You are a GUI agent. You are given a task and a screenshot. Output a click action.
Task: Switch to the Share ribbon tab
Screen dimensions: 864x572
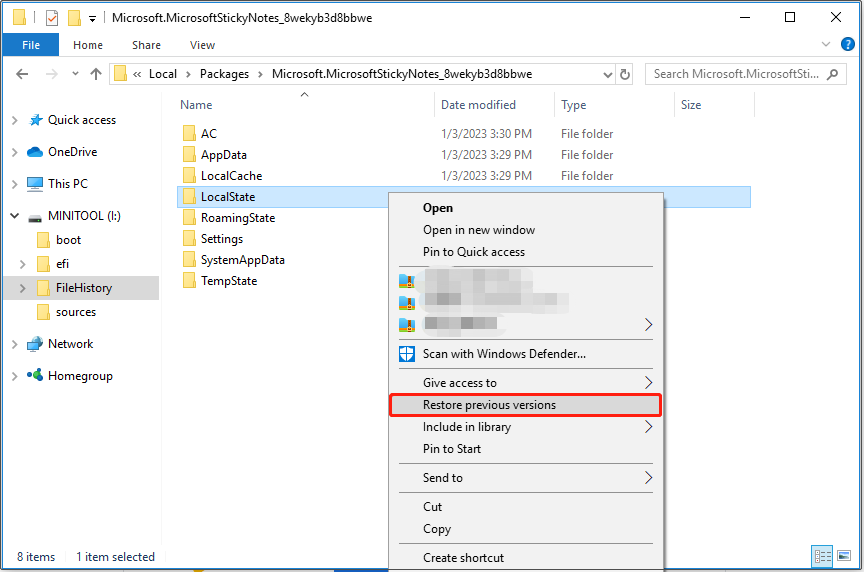[x=146, y=45]
